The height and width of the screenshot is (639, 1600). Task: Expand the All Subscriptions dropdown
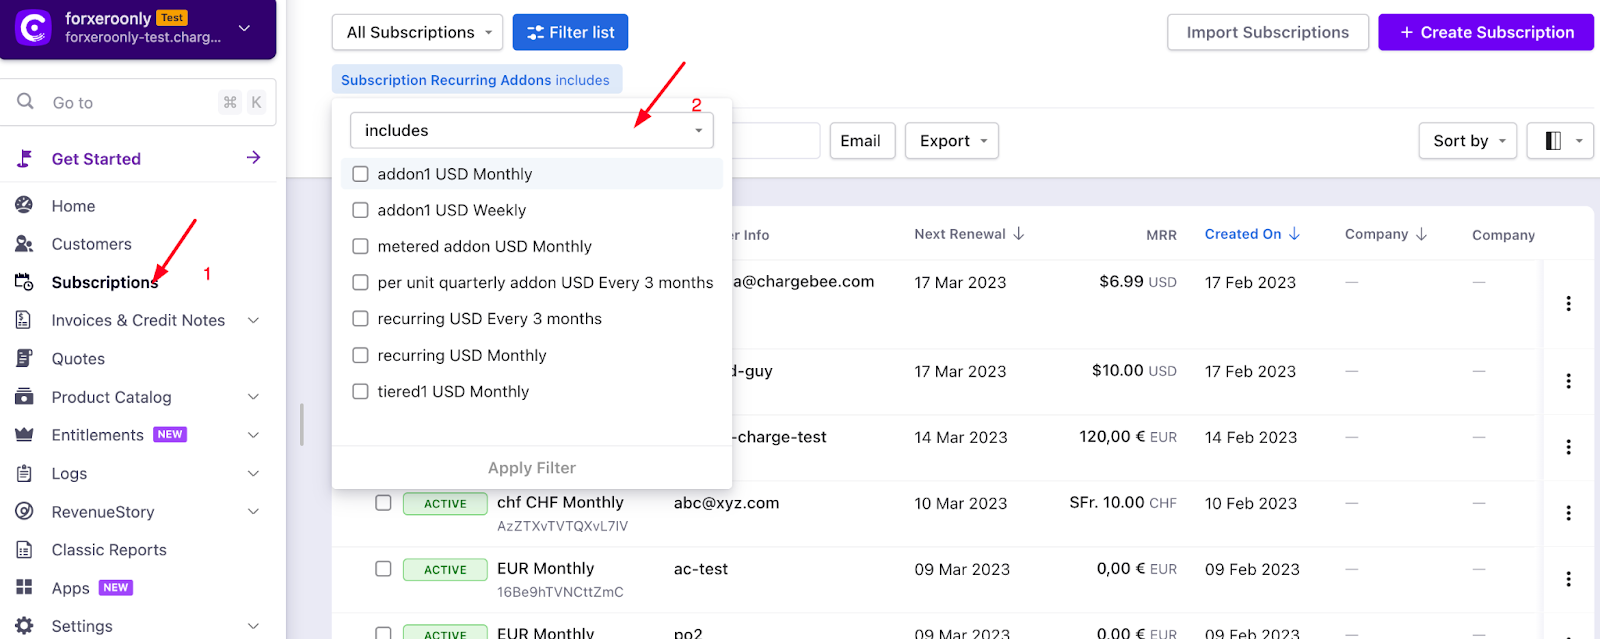point(418,32)
